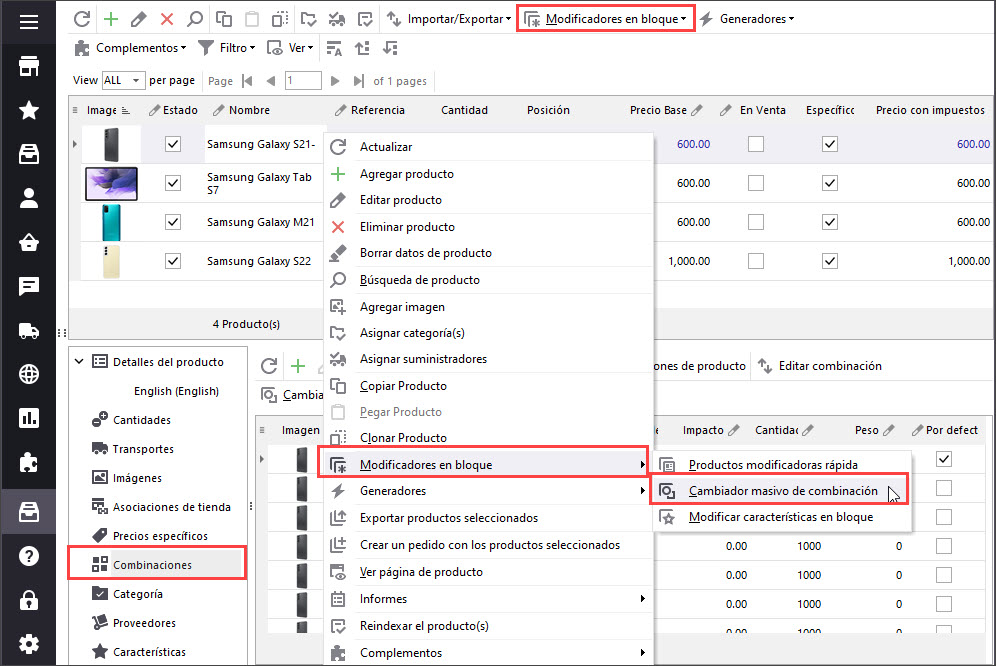Click the upward-arrow list icon in toolbar

362,48
